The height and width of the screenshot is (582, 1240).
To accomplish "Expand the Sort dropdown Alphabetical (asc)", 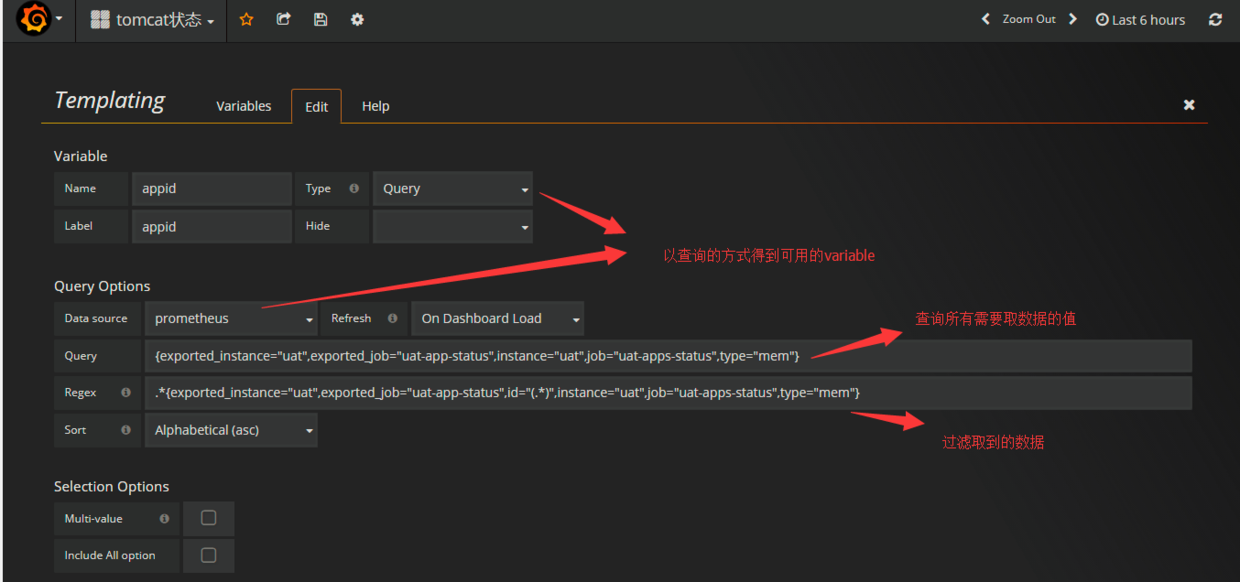I will coord(231,430).
